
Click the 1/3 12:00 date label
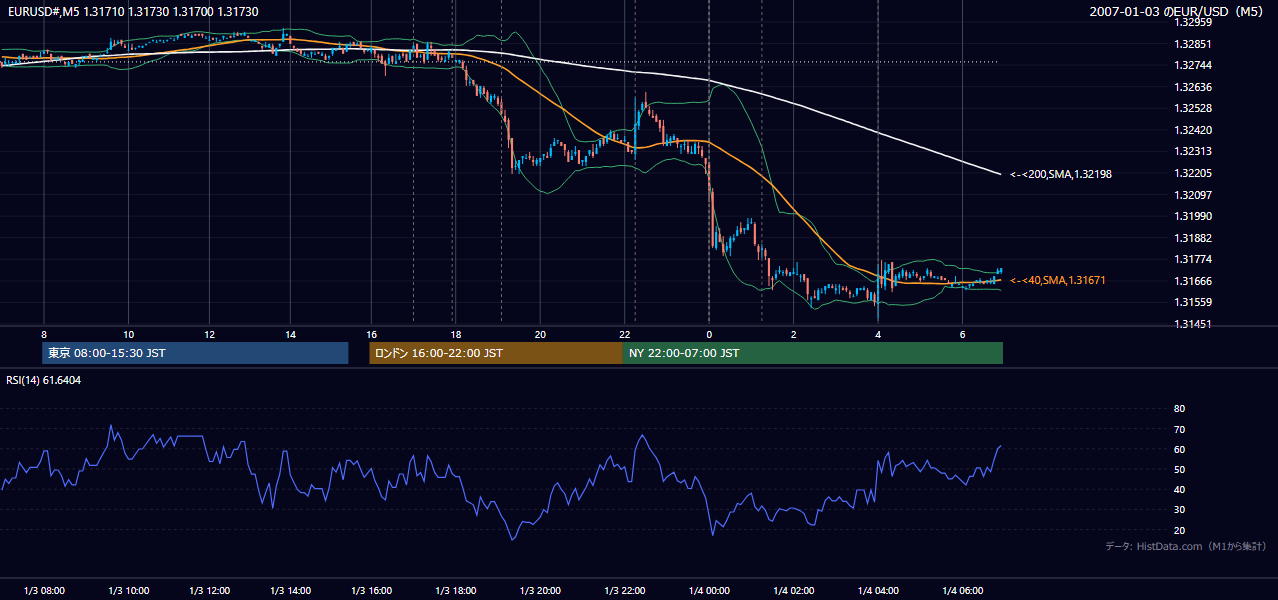(x=209, y=591)
